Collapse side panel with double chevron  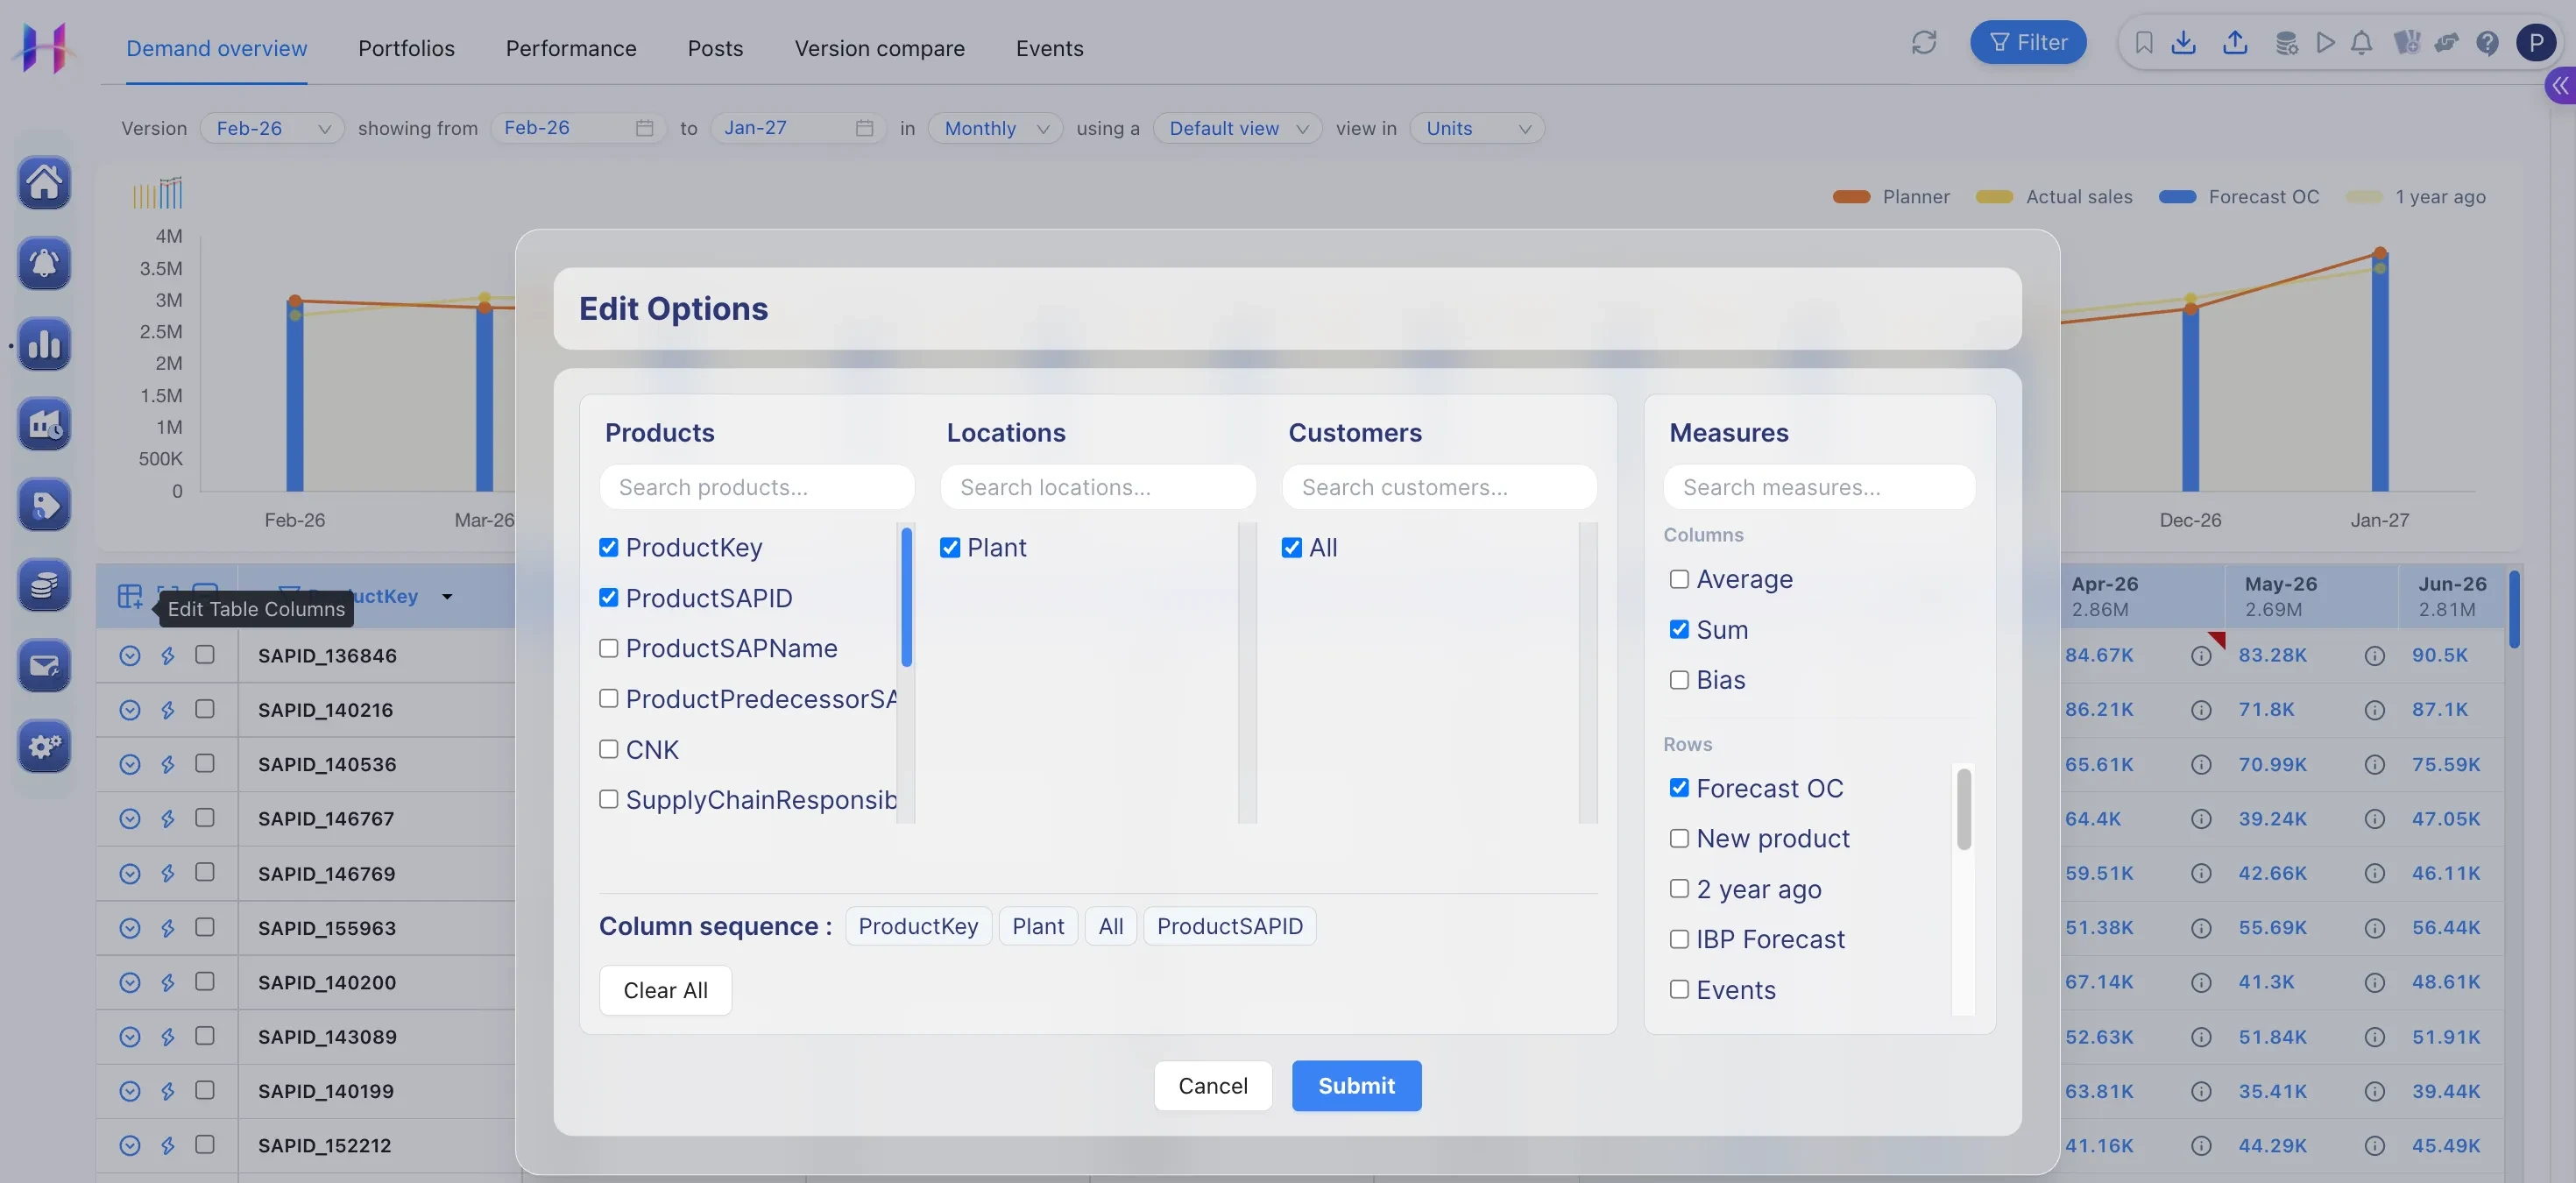coord(2560,86)
